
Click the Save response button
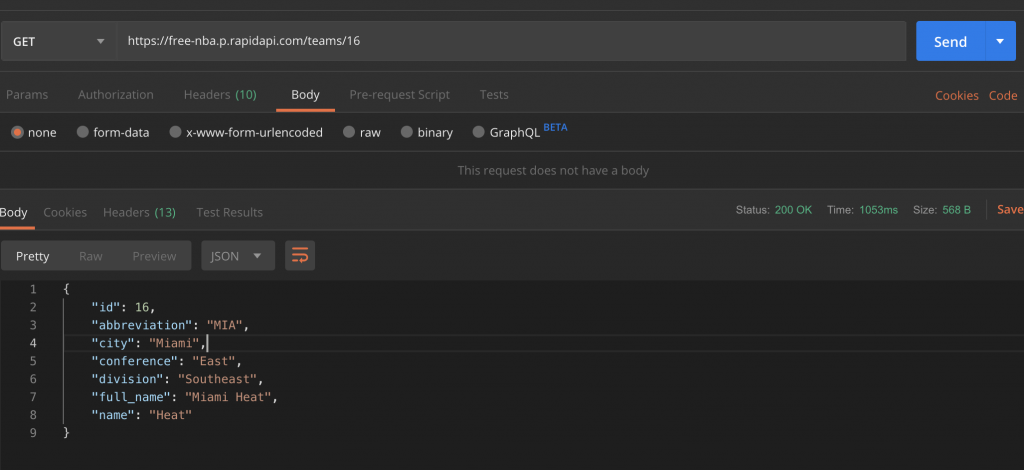(1010, 210)
